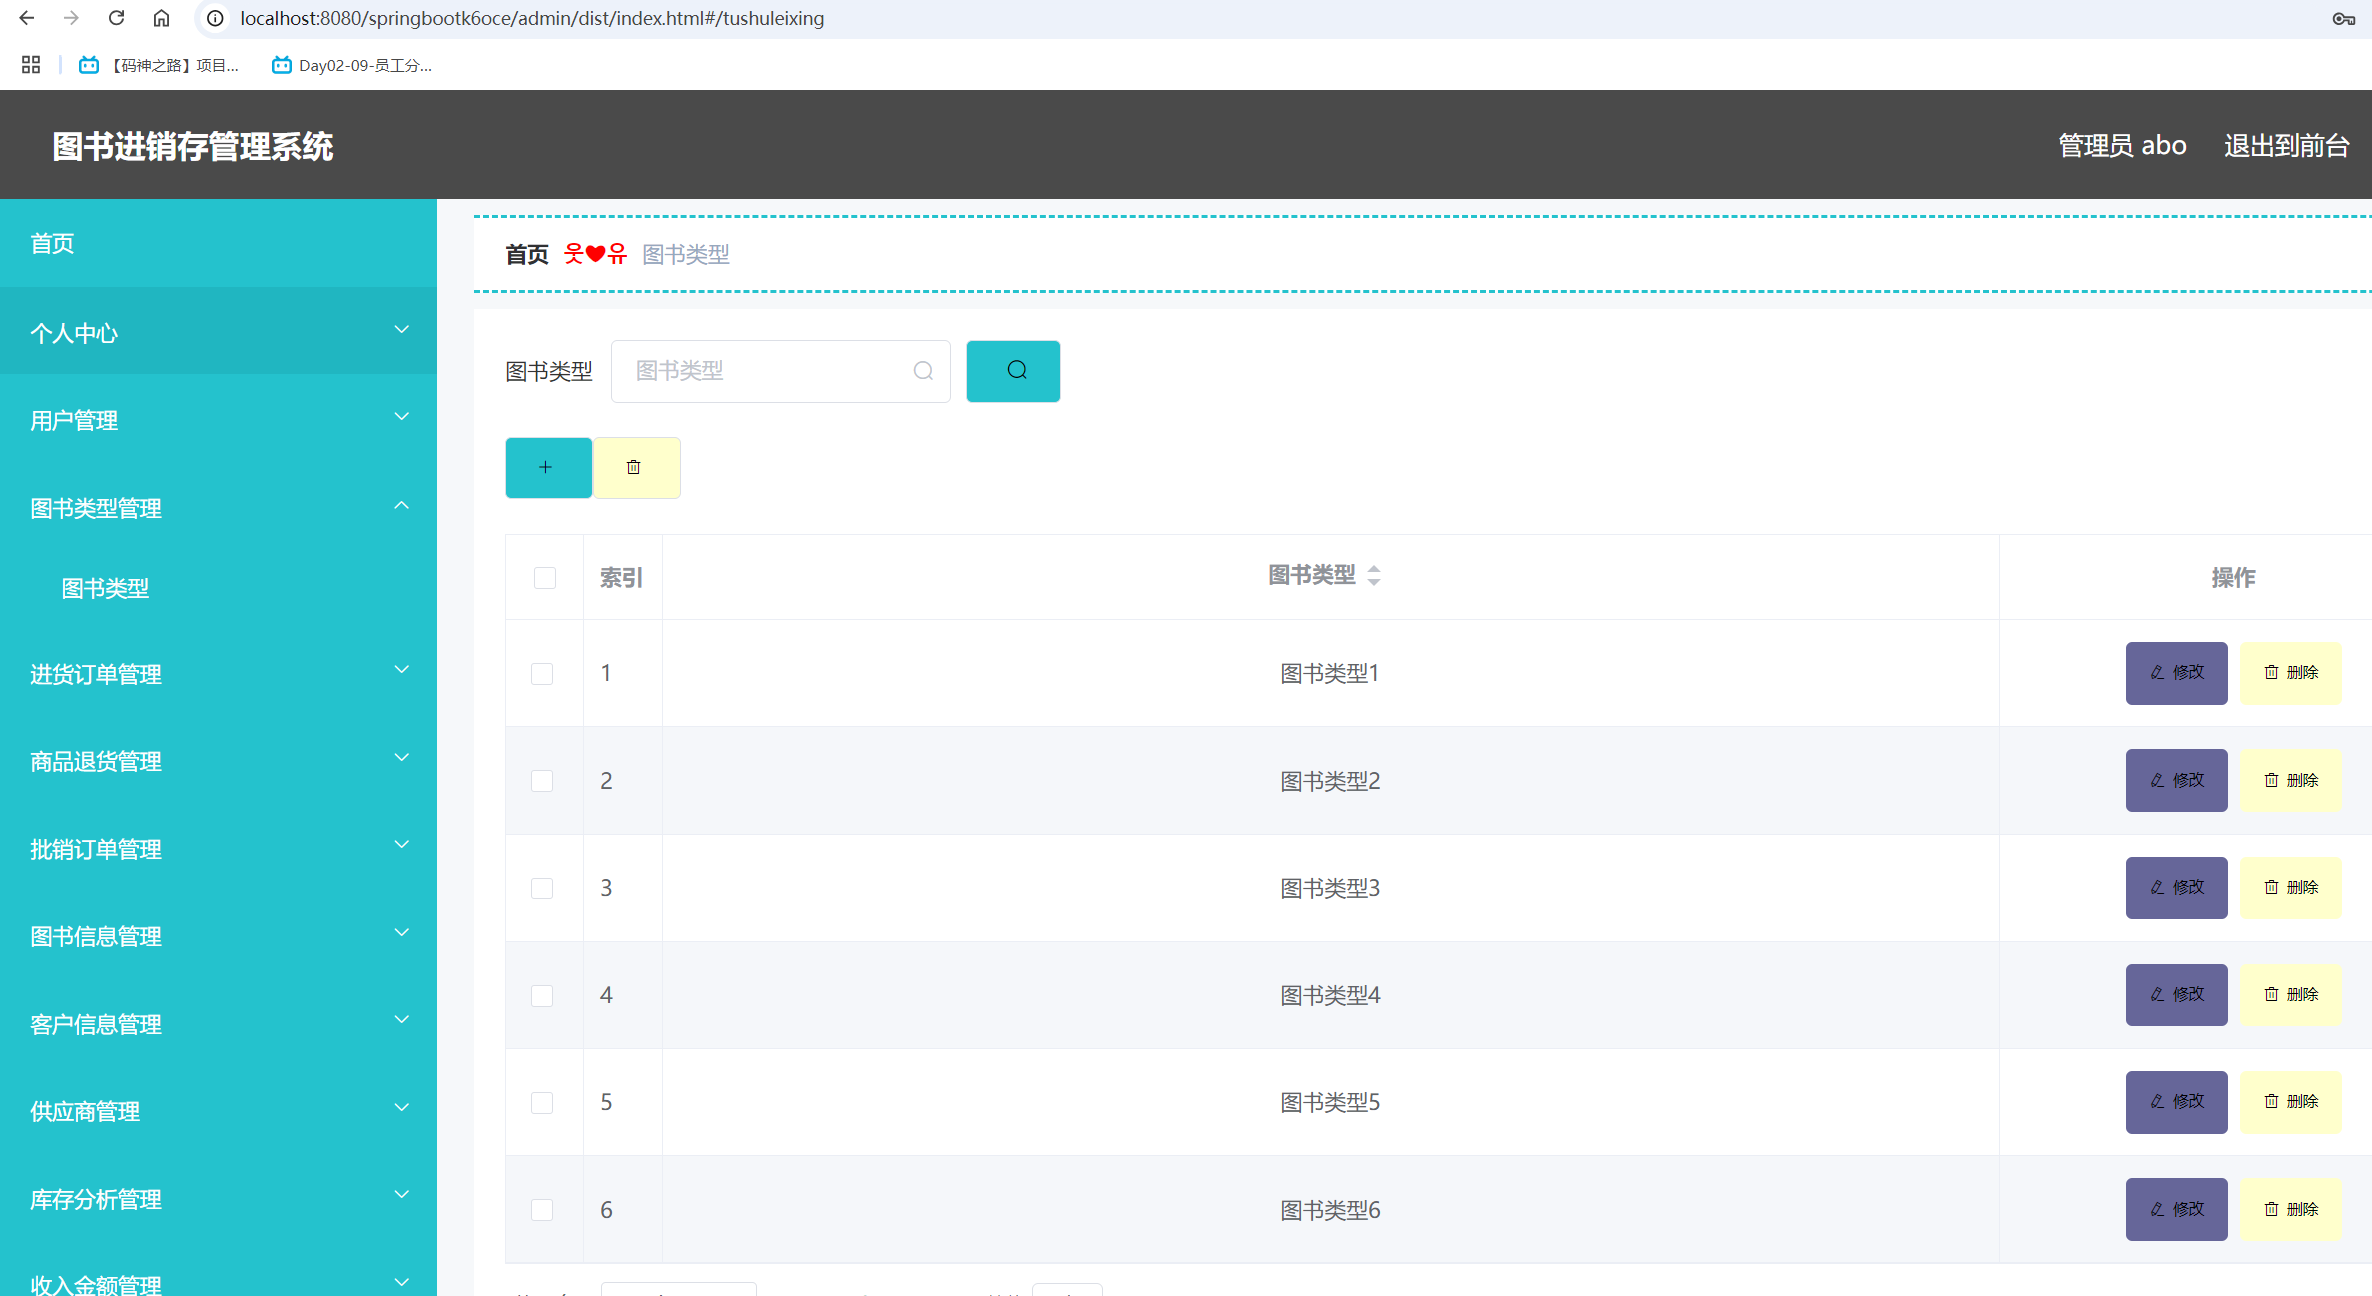Click 修改 button for 图书类型2

click(2176, 780)
